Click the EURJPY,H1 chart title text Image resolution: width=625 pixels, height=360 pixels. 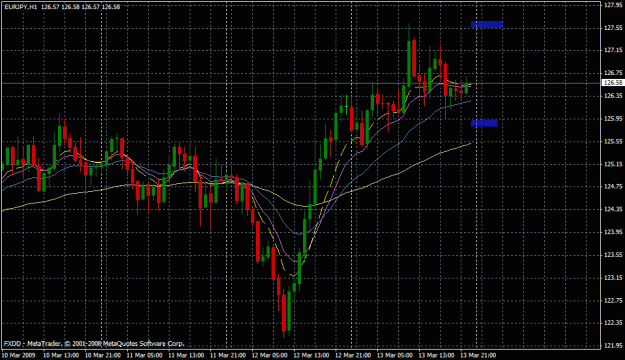click(x=21, y=7)
